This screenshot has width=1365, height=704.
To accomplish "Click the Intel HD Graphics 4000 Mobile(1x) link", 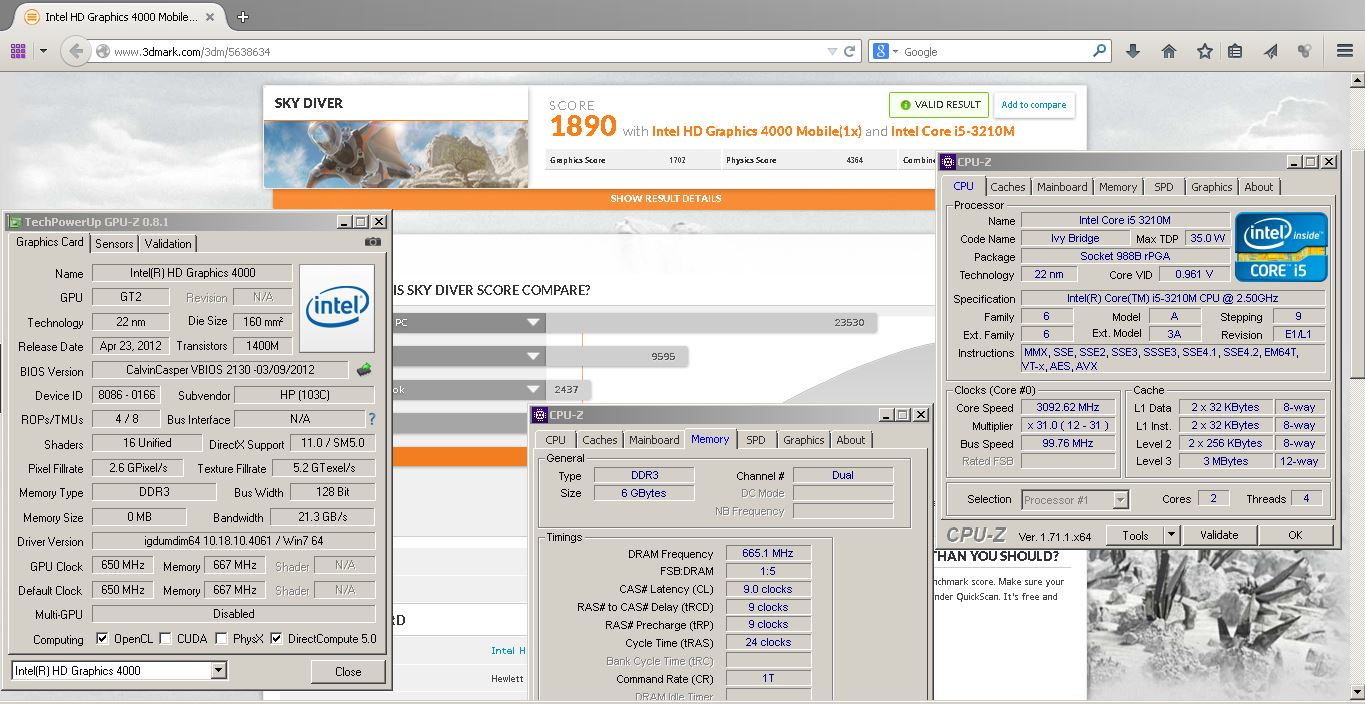I will click(756, 131).
